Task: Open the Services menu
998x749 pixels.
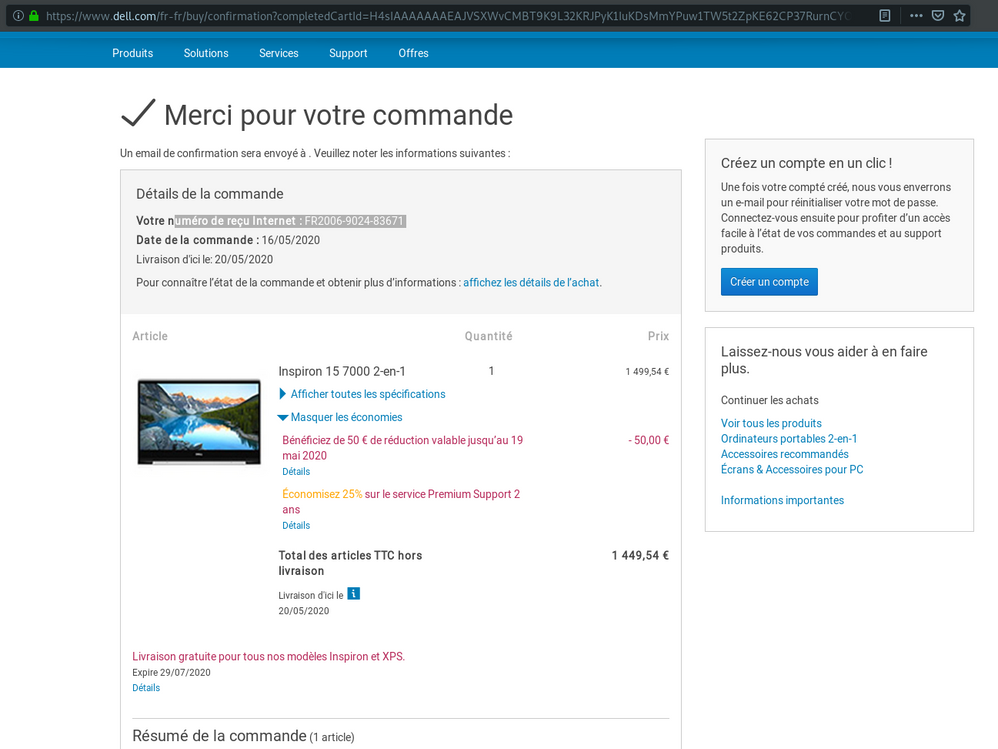Action: [x=279, y=53]
